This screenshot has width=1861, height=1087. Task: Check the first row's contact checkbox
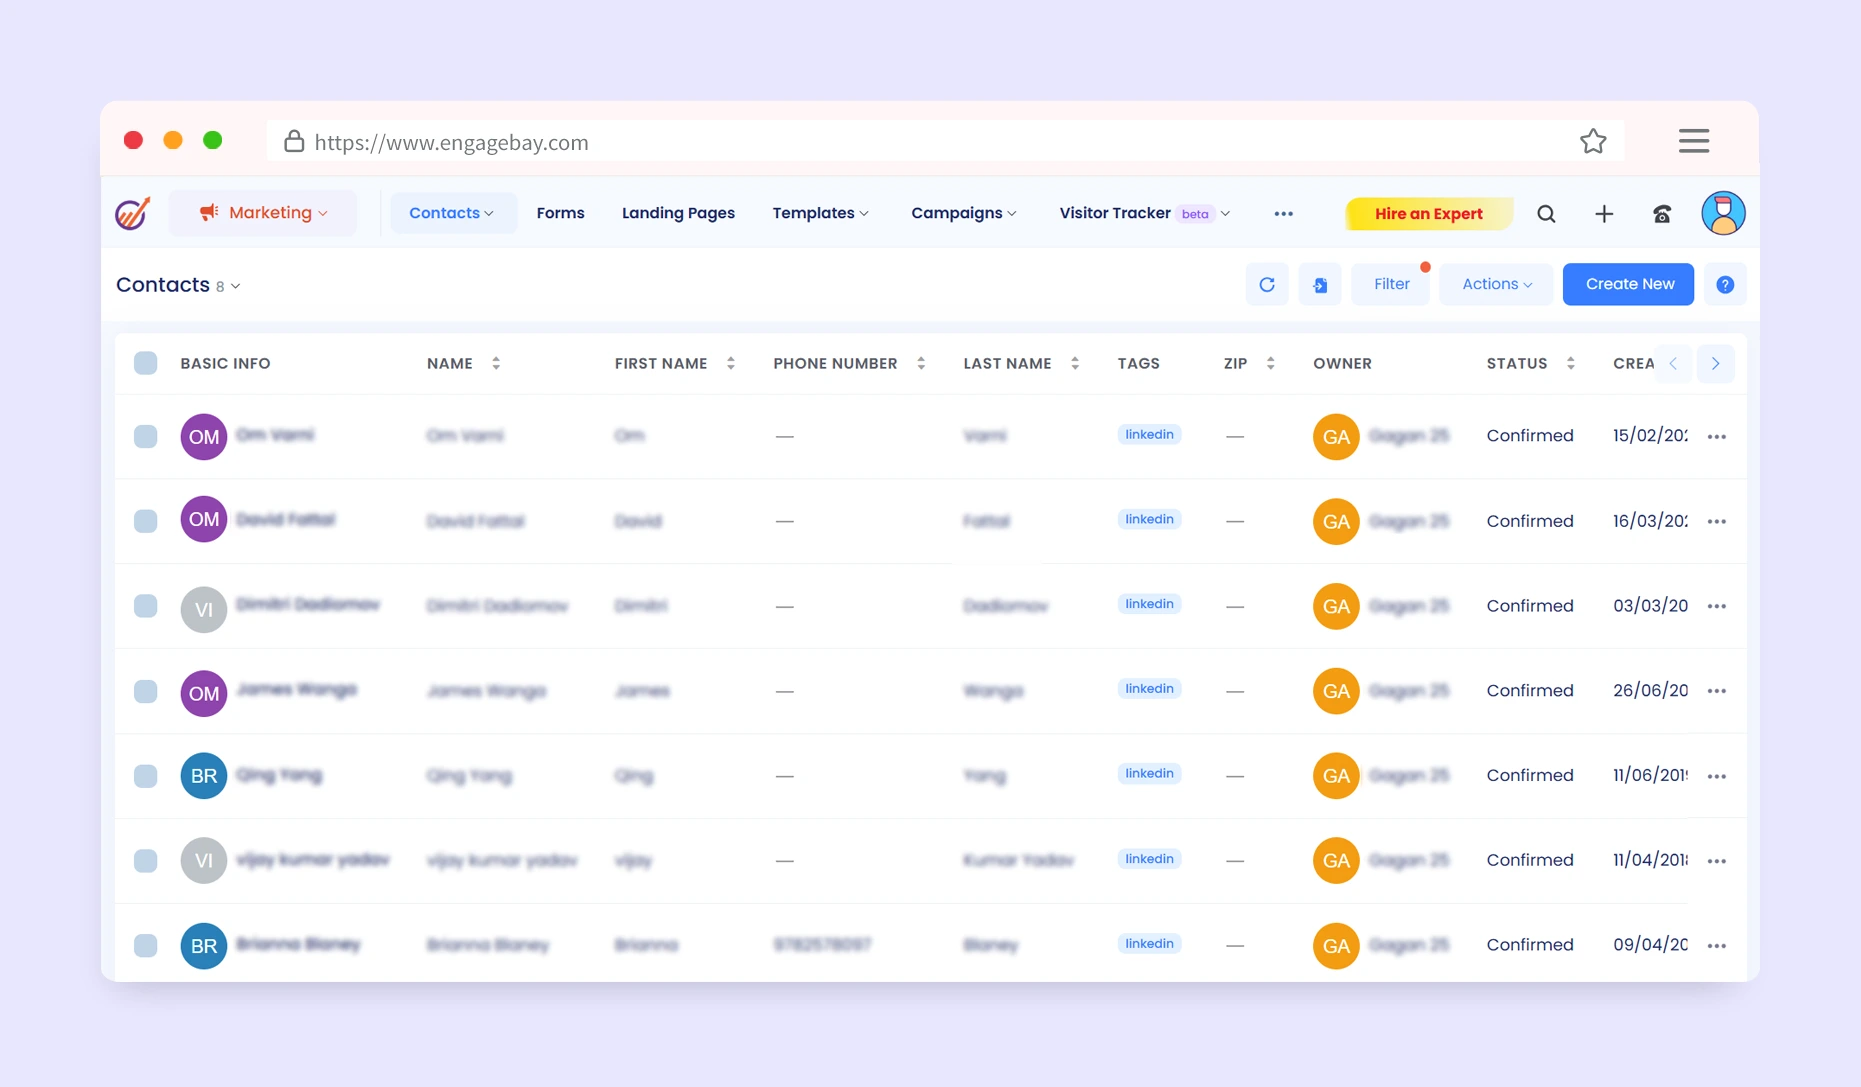(146, 436)
